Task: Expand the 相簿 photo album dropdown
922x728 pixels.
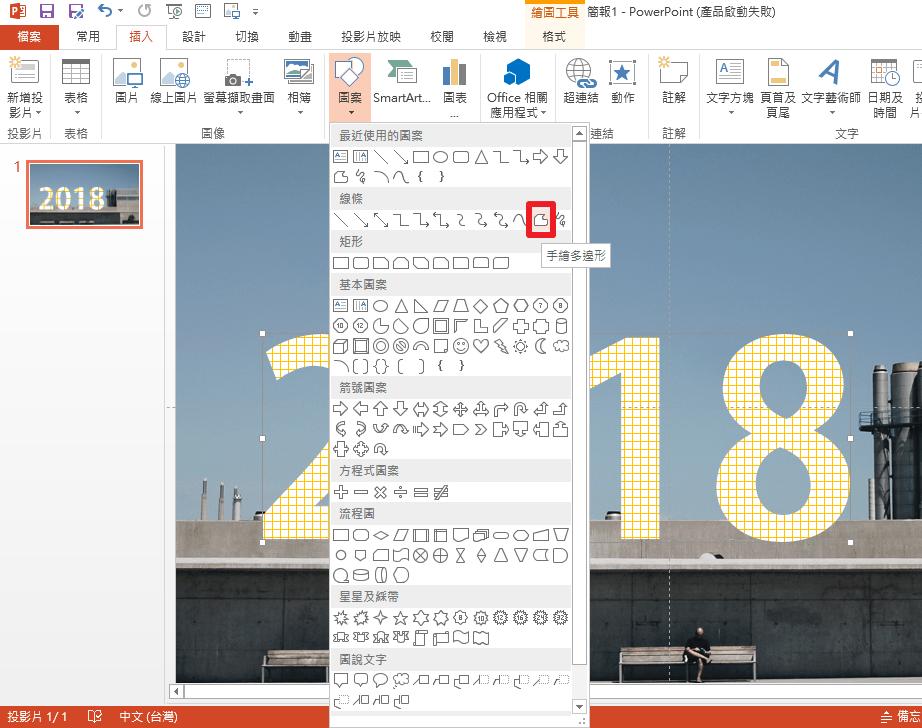Action: [x=298, y=104]
